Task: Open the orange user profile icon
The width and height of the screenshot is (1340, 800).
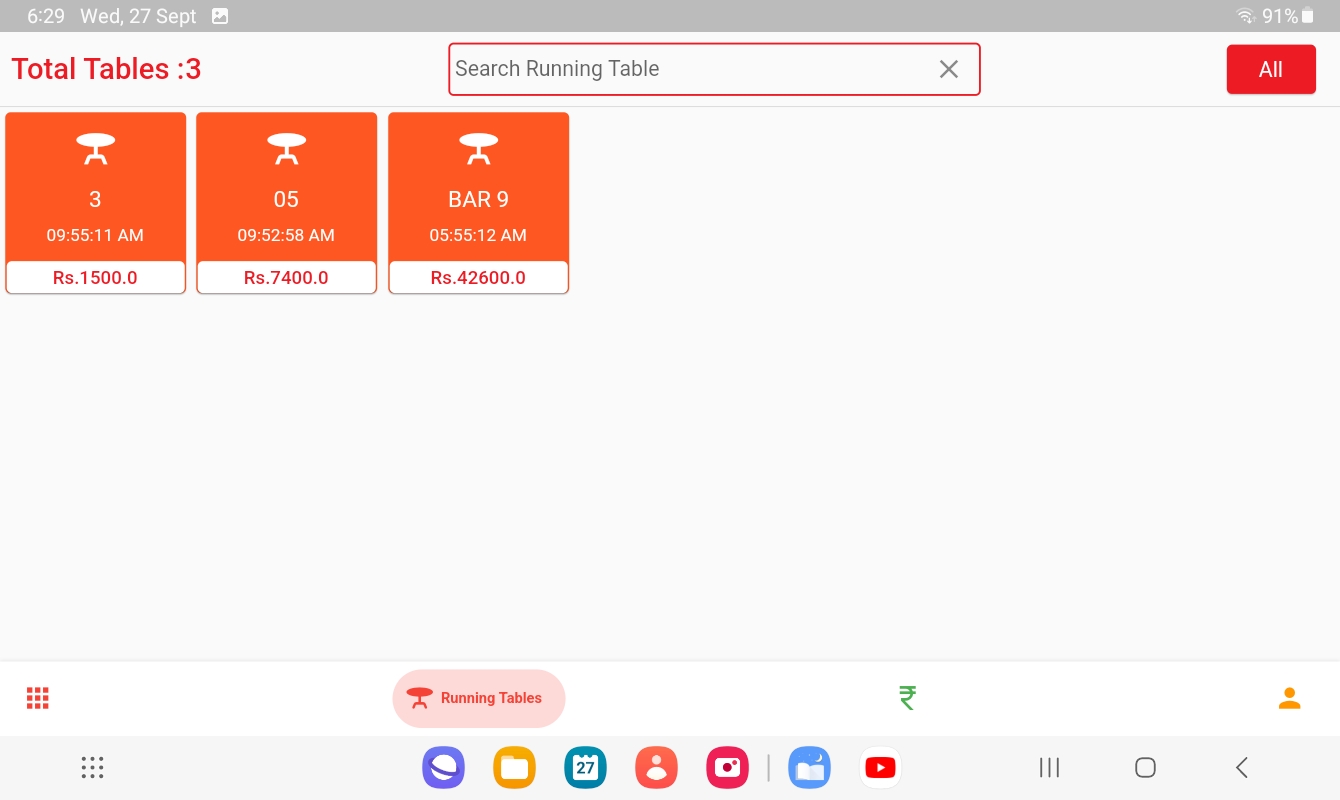Action: click(1290, 698)
